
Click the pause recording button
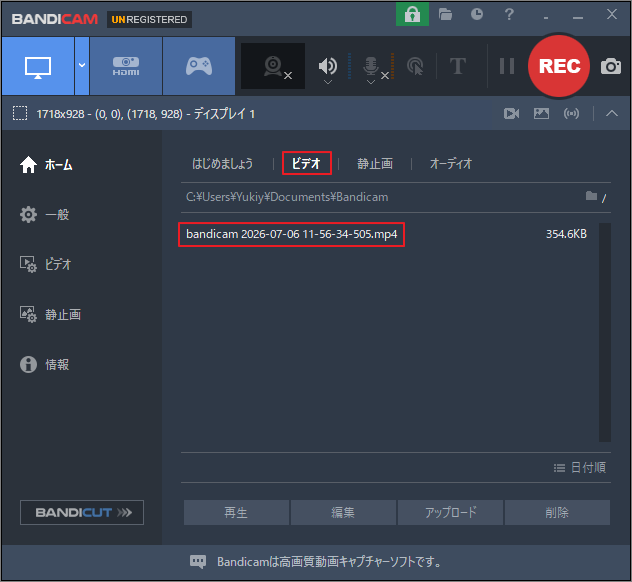[x=507, y=66]
